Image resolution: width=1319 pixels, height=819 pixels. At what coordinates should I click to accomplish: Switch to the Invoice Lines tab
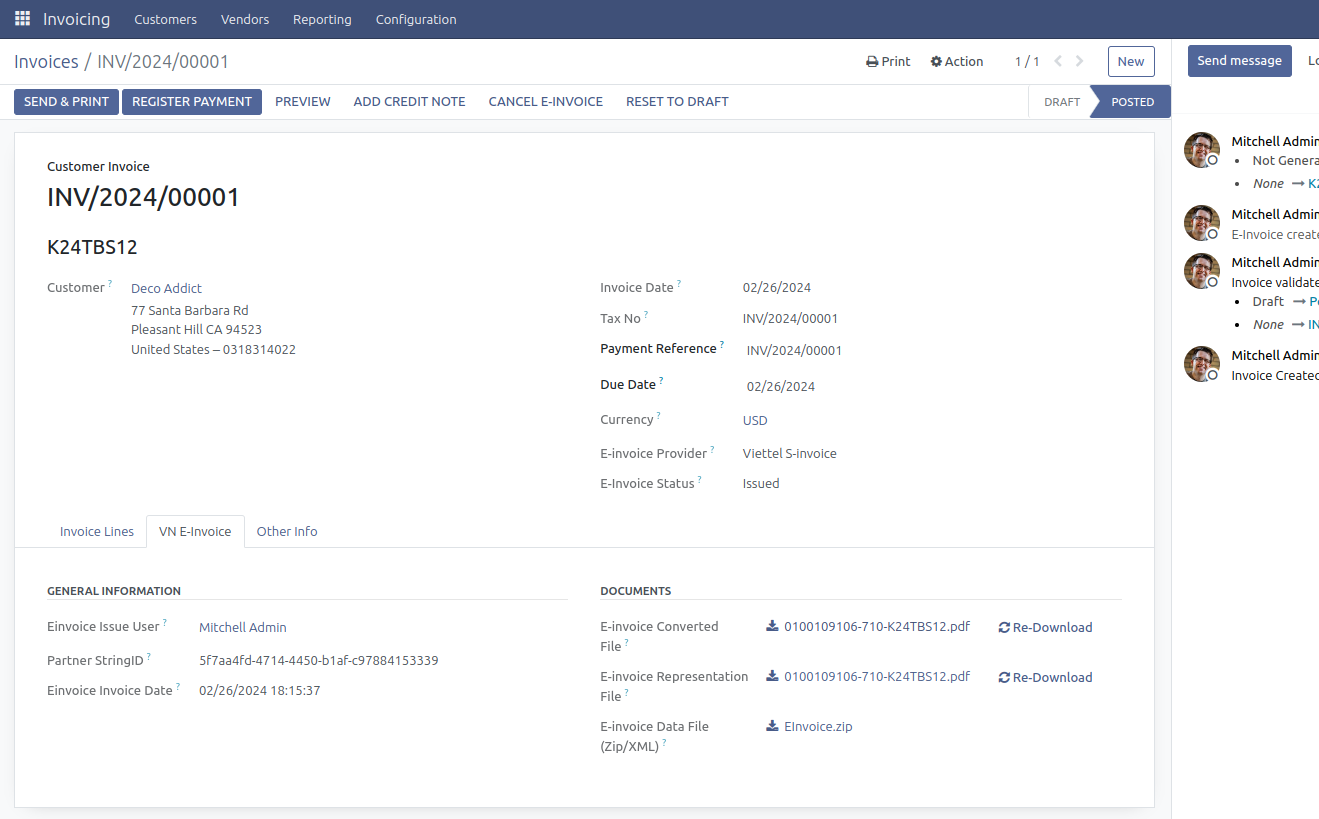[97, 532]
